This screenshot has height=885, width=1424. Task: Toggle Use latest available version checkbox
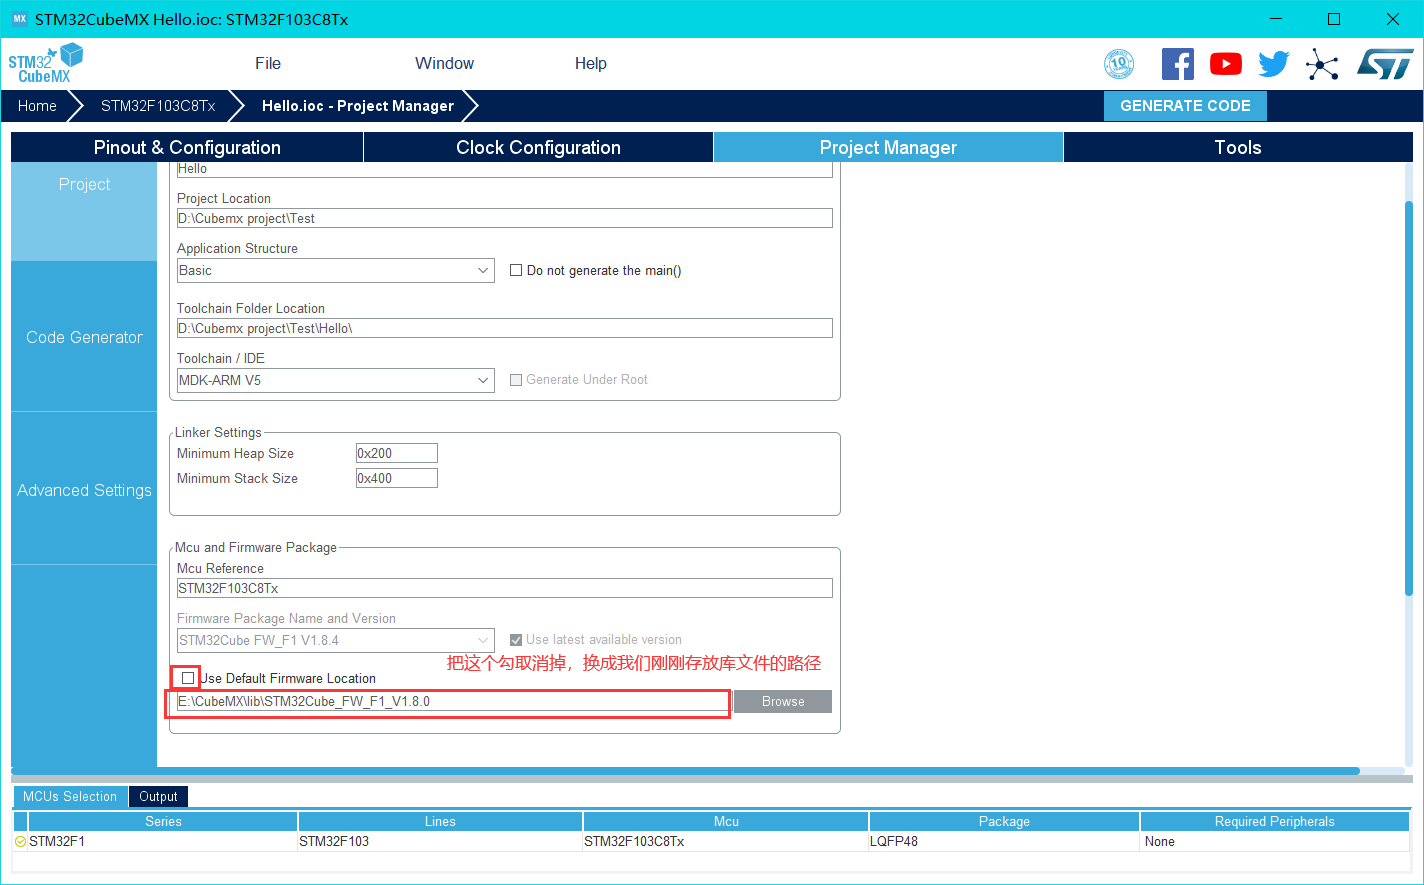click(516, 640)
